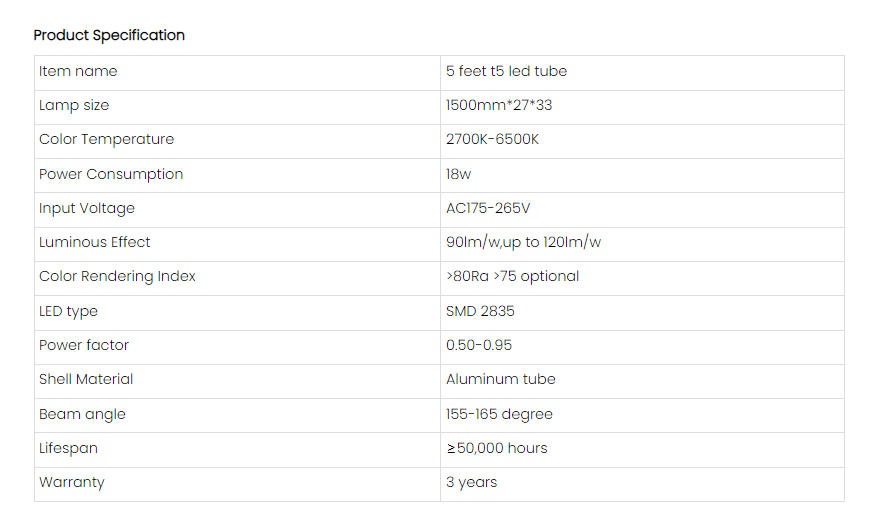
Task: Click the 0.50-0.95 power factor value
Action: tap(479, 345)
